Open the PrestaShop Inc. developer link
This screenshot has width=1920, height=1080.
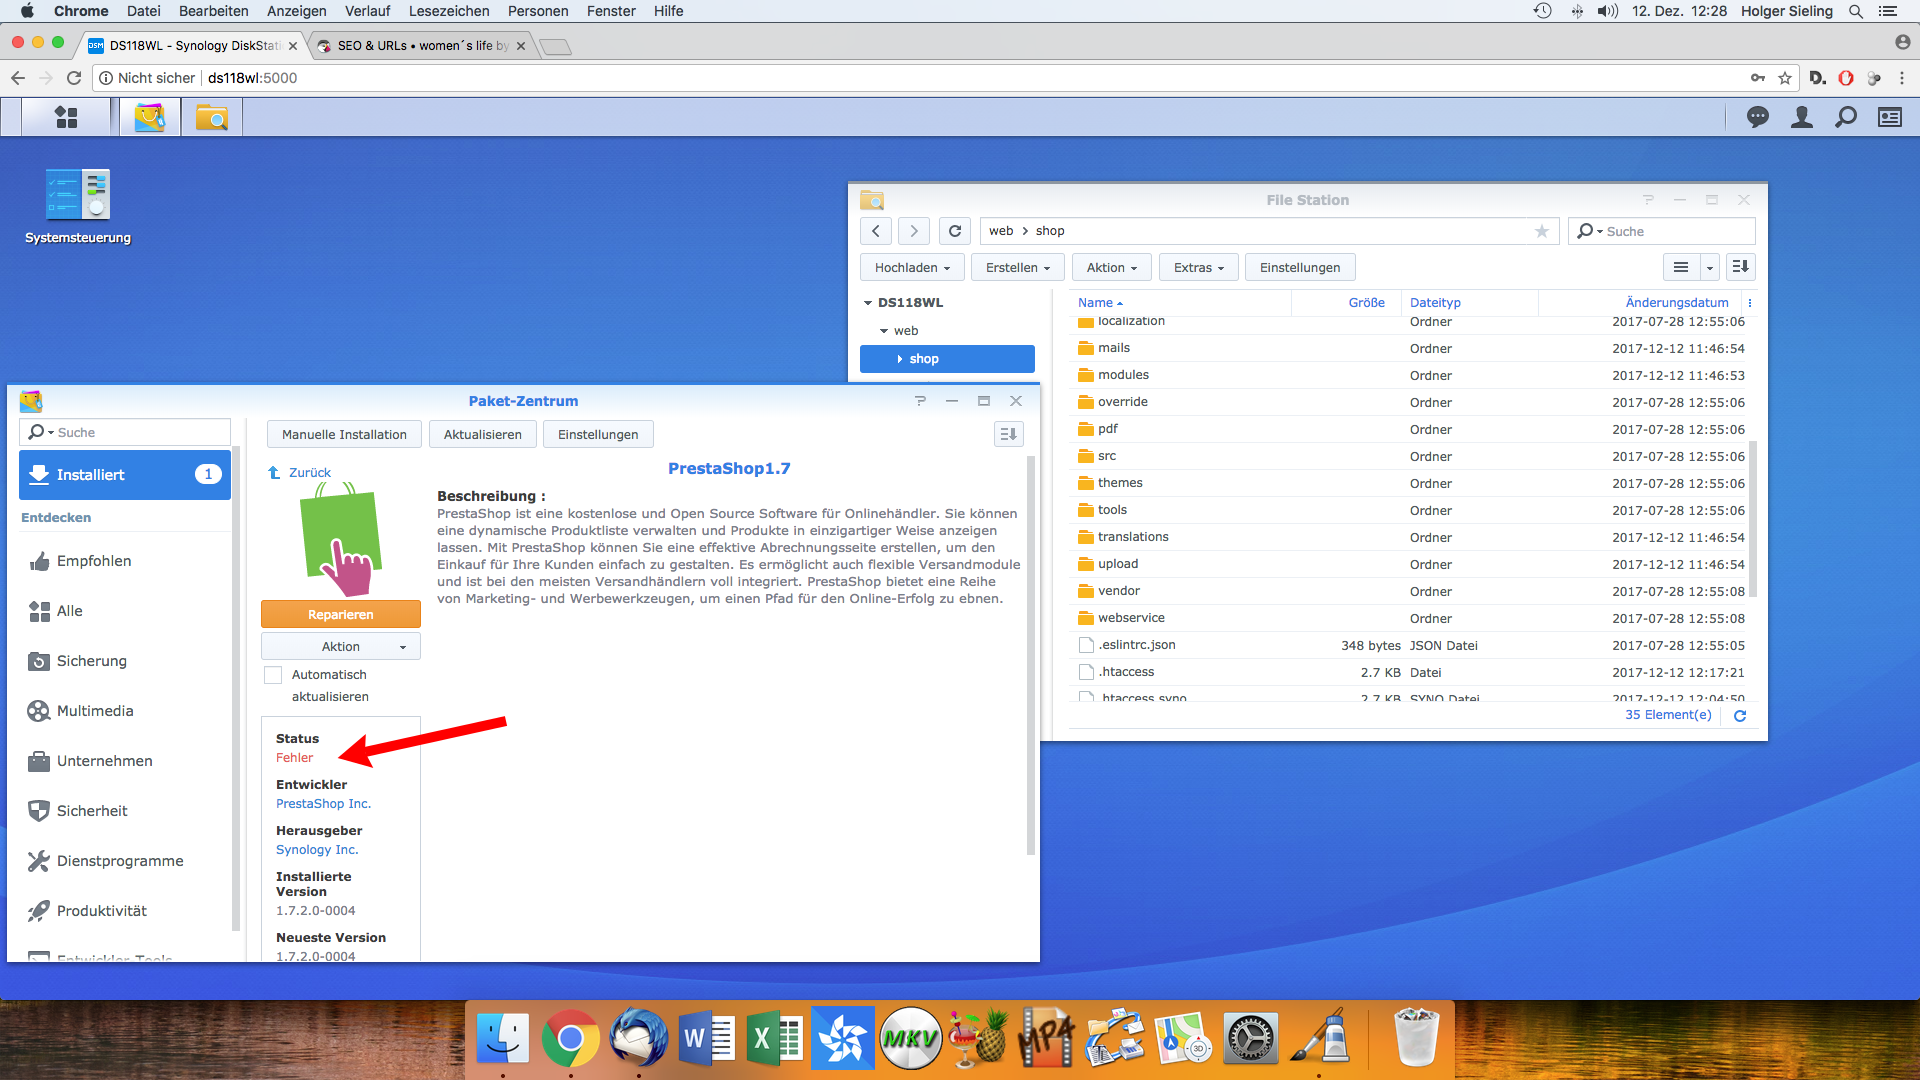click(x=323, y=804)
